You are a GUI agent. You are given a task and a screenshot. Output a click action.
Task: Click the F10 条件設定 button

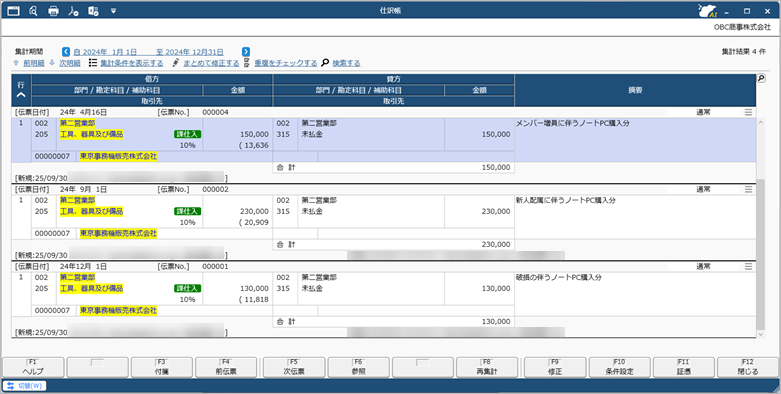(620, 367)
